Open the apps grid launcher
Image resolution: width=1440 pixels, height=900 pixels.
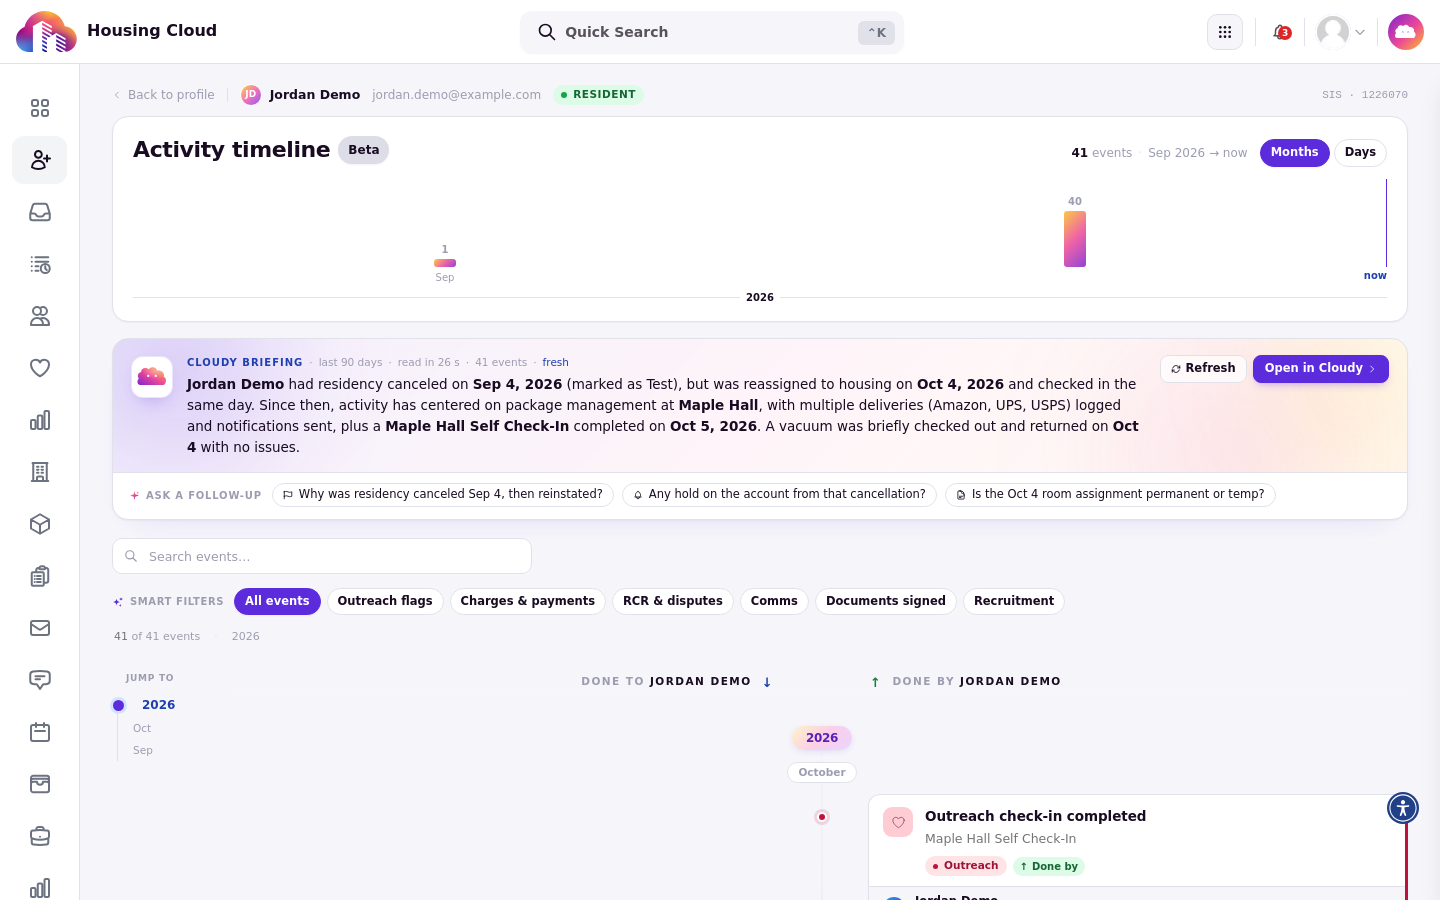(1225, 32)
